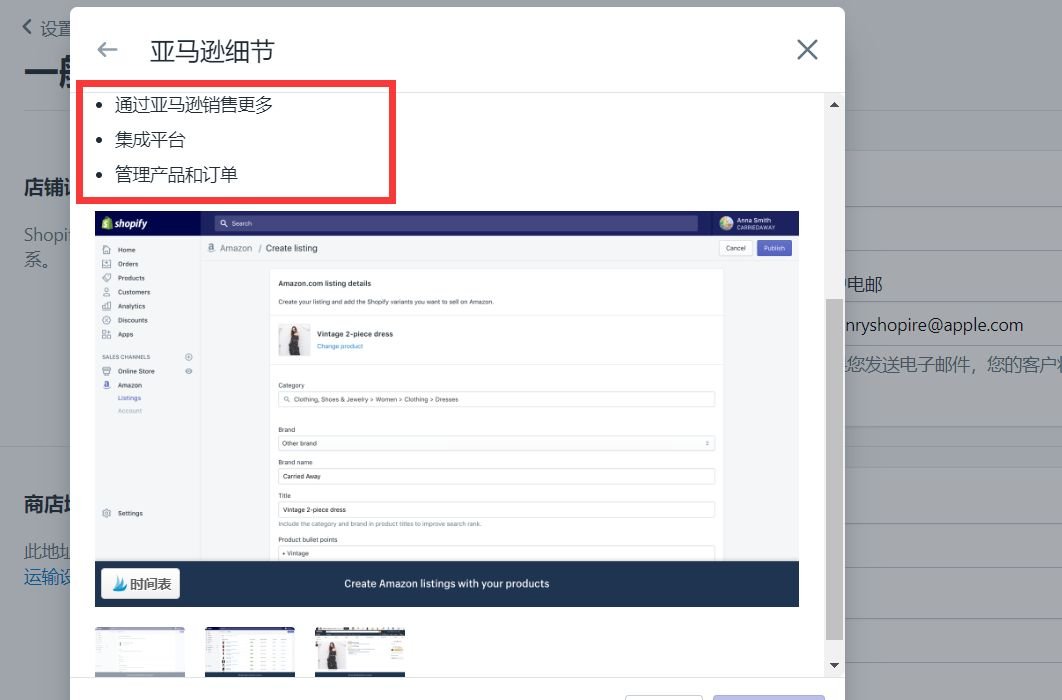This screenshot has height=700, width=1062.
Task: Click the 设置 back chevron behind dialog
Action: click(27, 26)
